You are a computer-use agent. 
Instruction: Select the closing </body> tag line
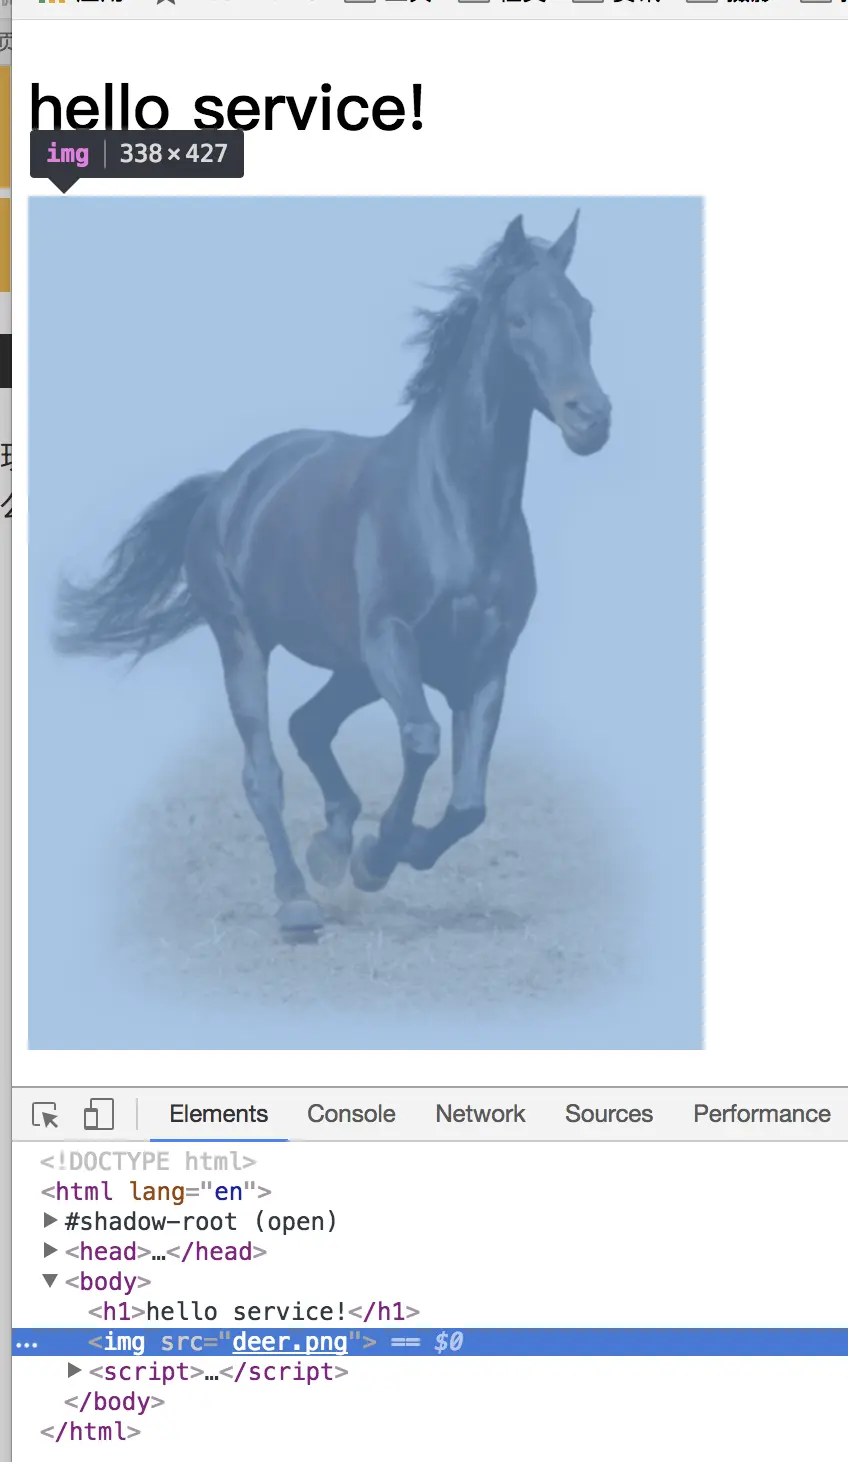[x=114, y=1401]
